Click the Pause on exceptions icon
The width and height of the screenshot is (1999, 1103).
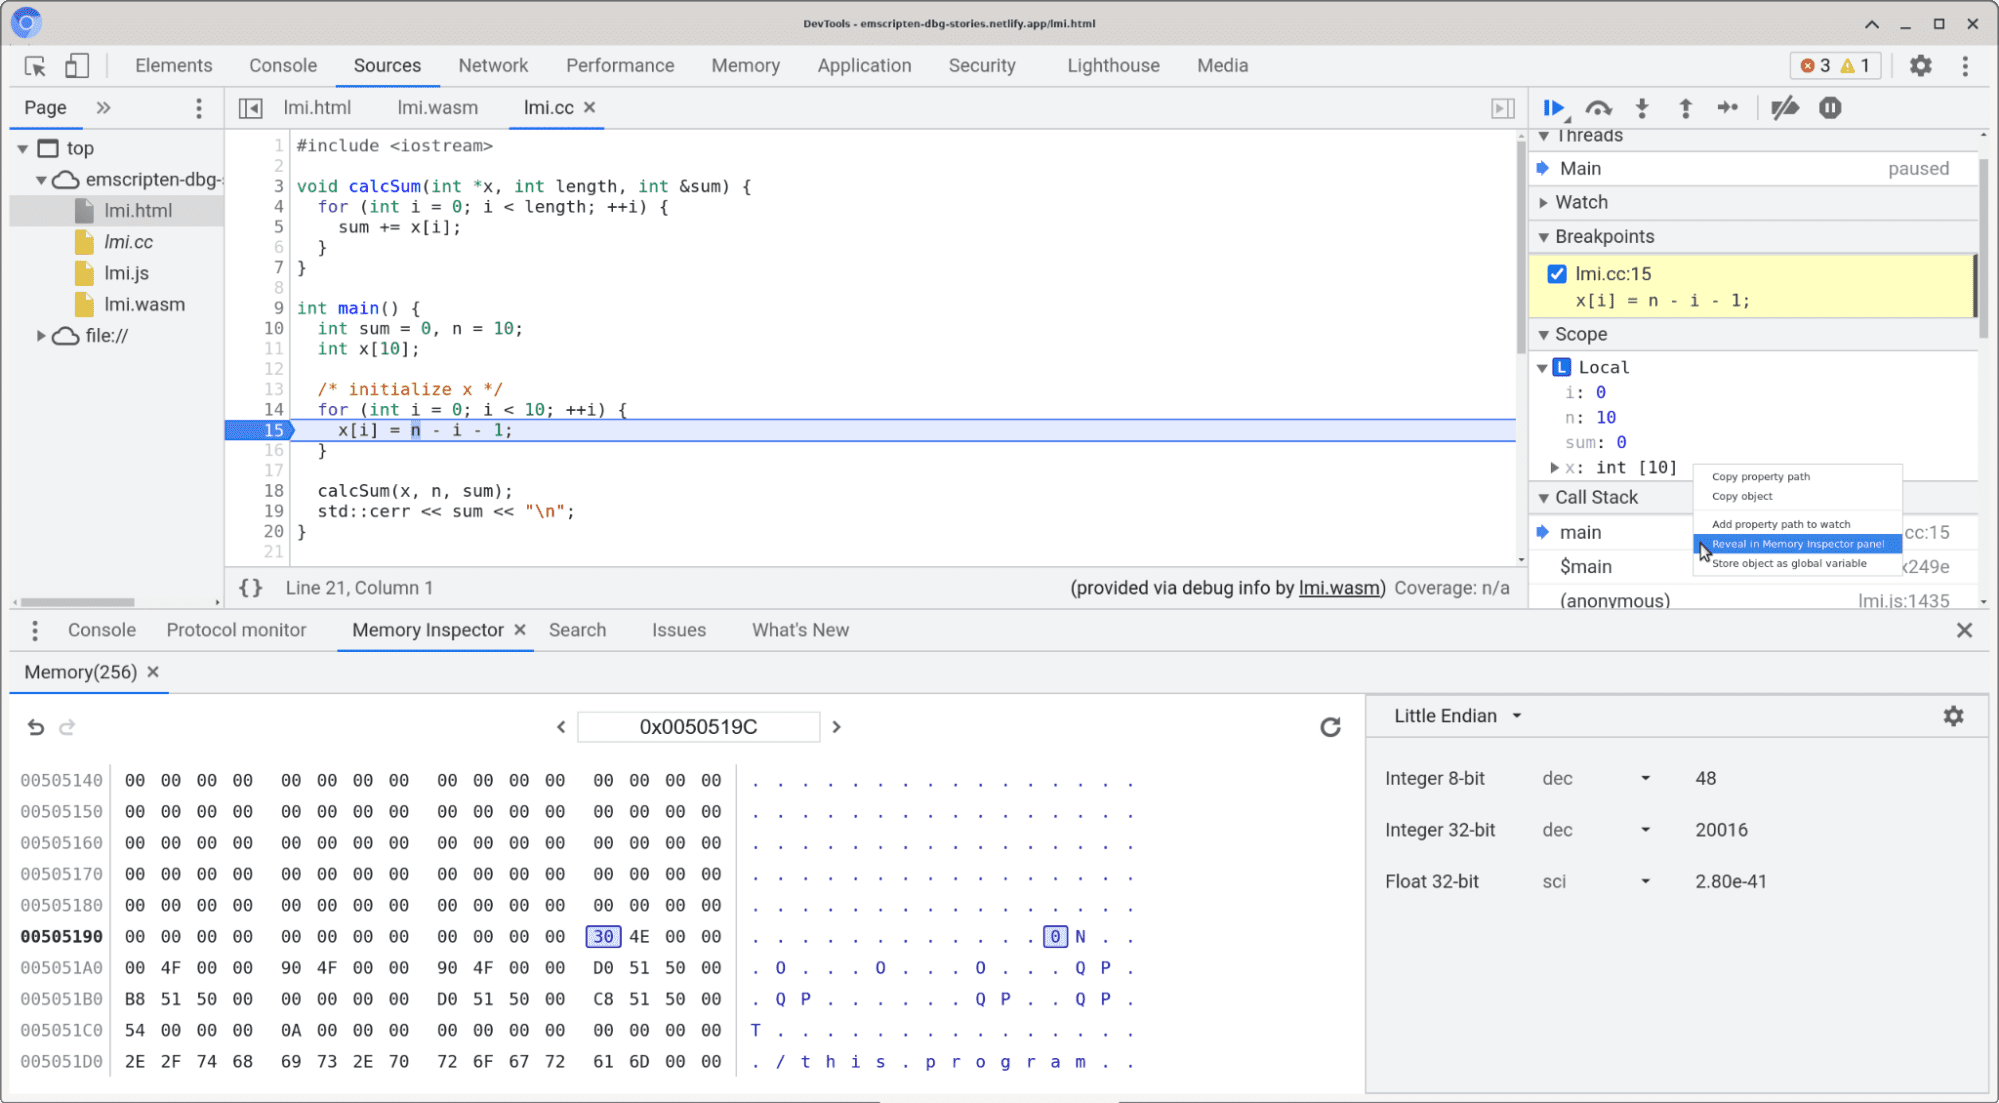click(1832, 107)
